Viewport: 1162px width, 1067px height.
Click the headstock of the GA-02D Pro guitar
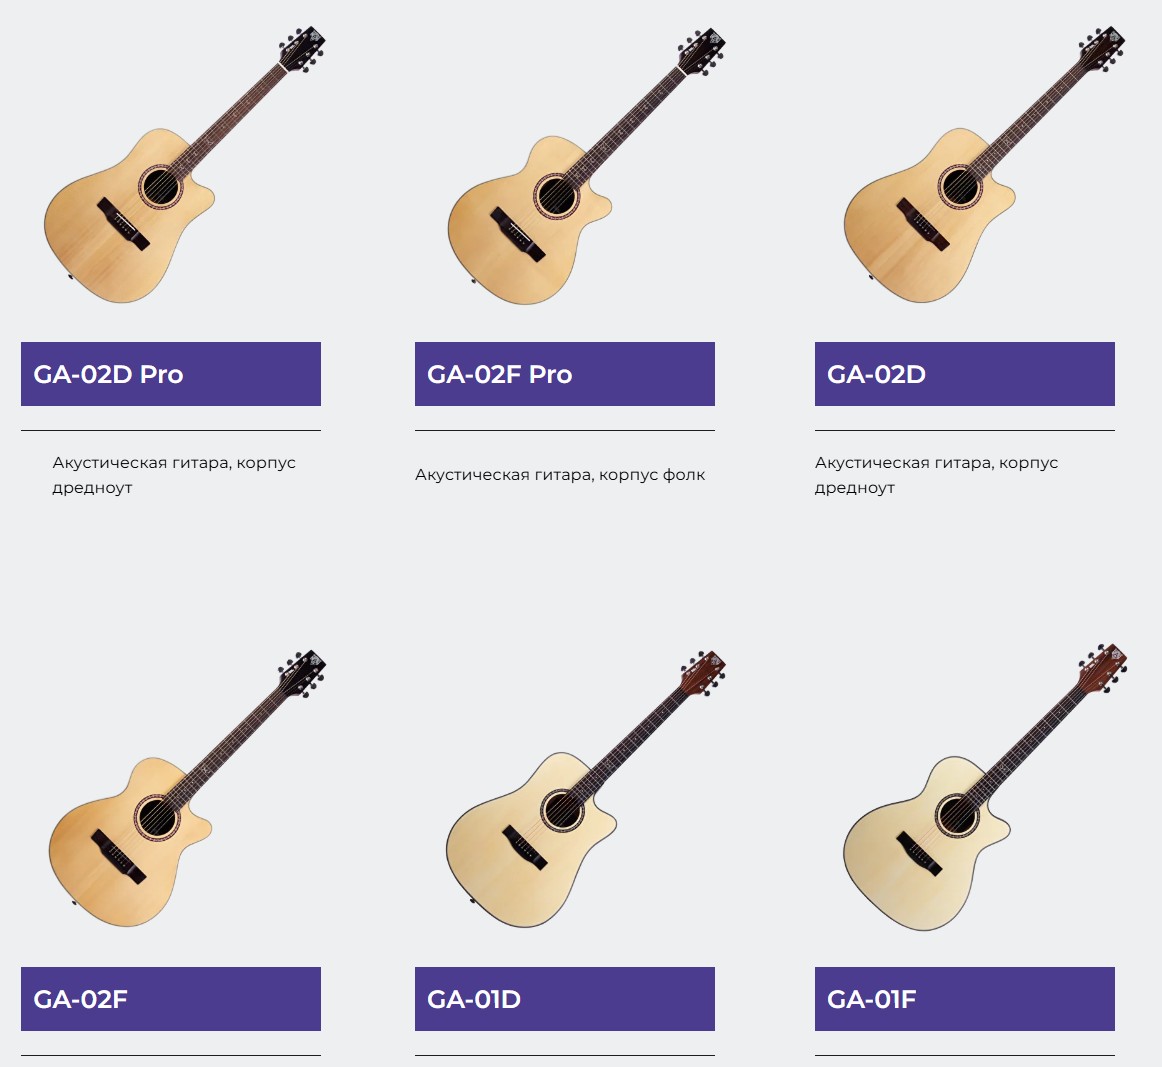[303, 48]
